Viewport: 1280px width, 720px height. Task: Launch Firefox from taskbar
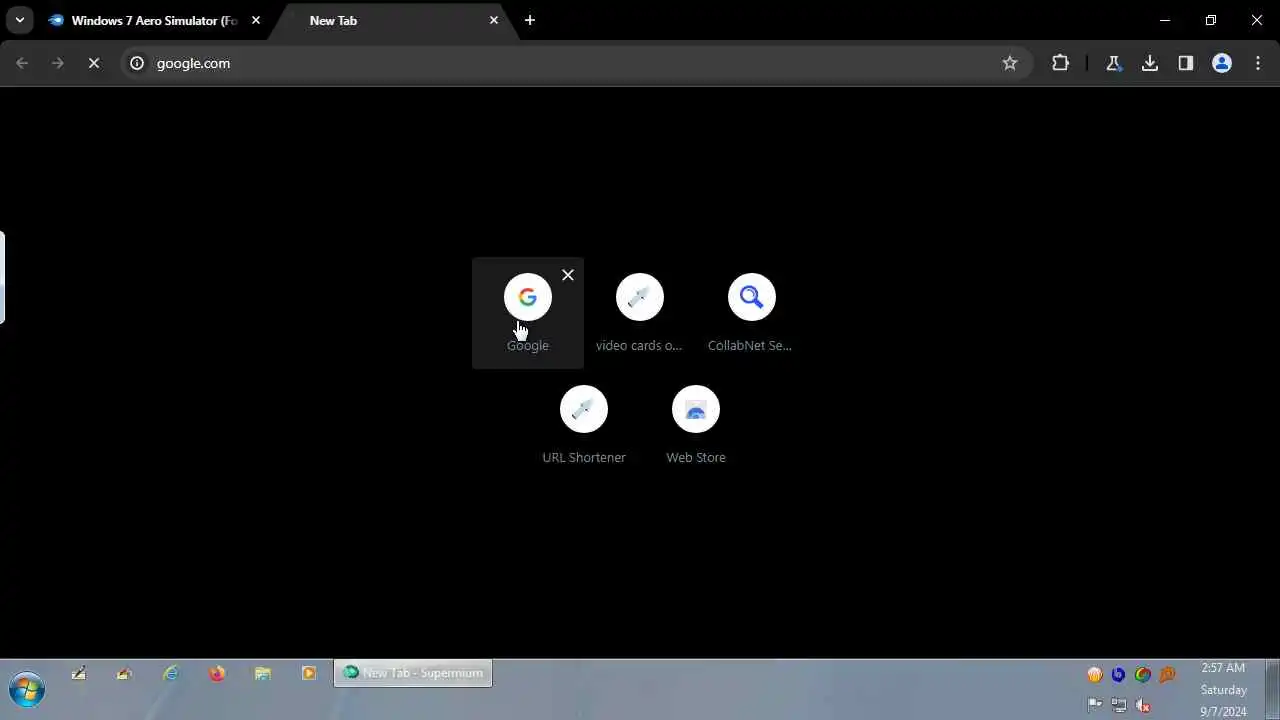(217, 673)
